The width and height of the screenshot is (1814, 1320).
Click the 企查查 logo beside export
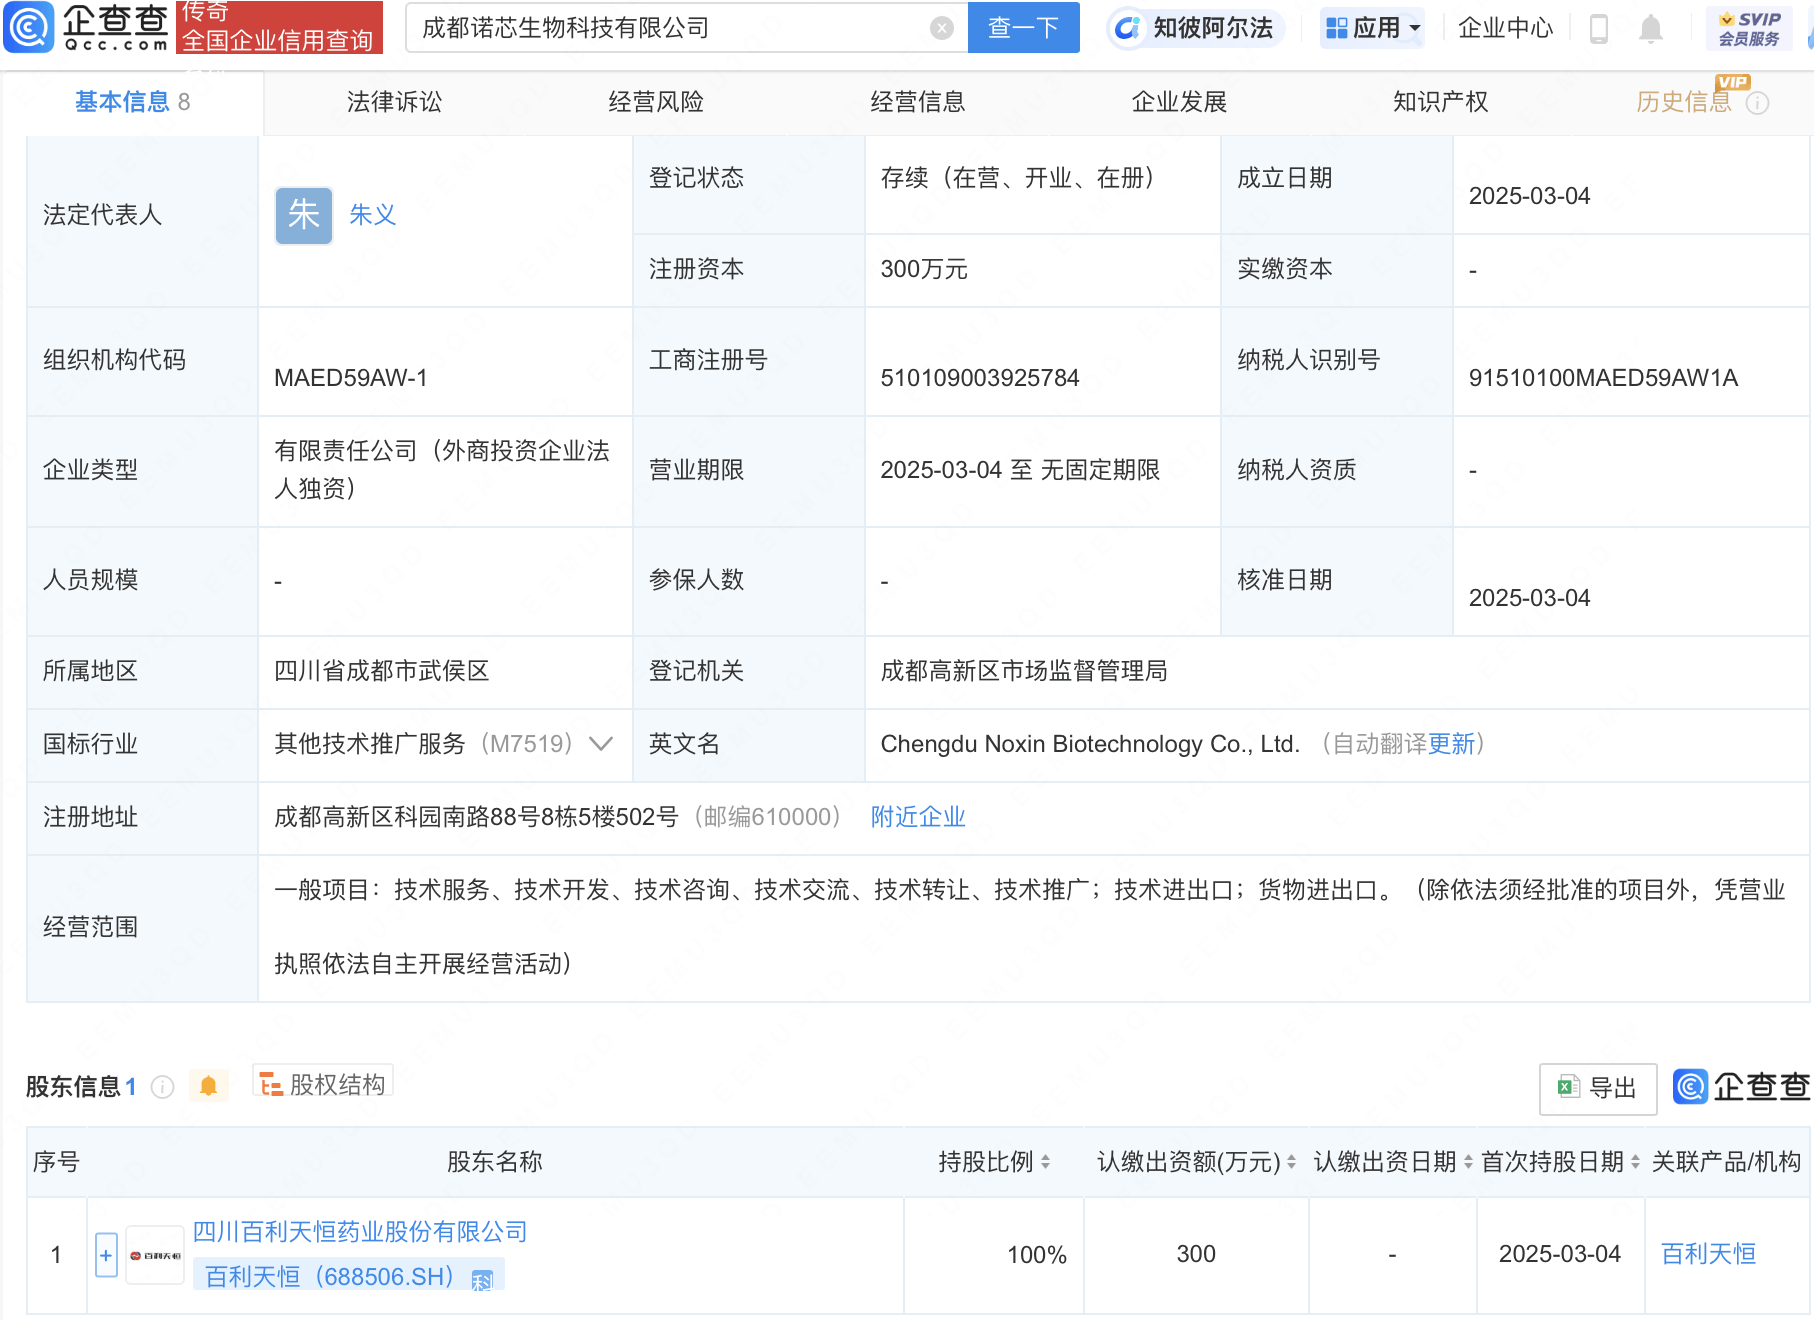[x=1741, y=1087]
